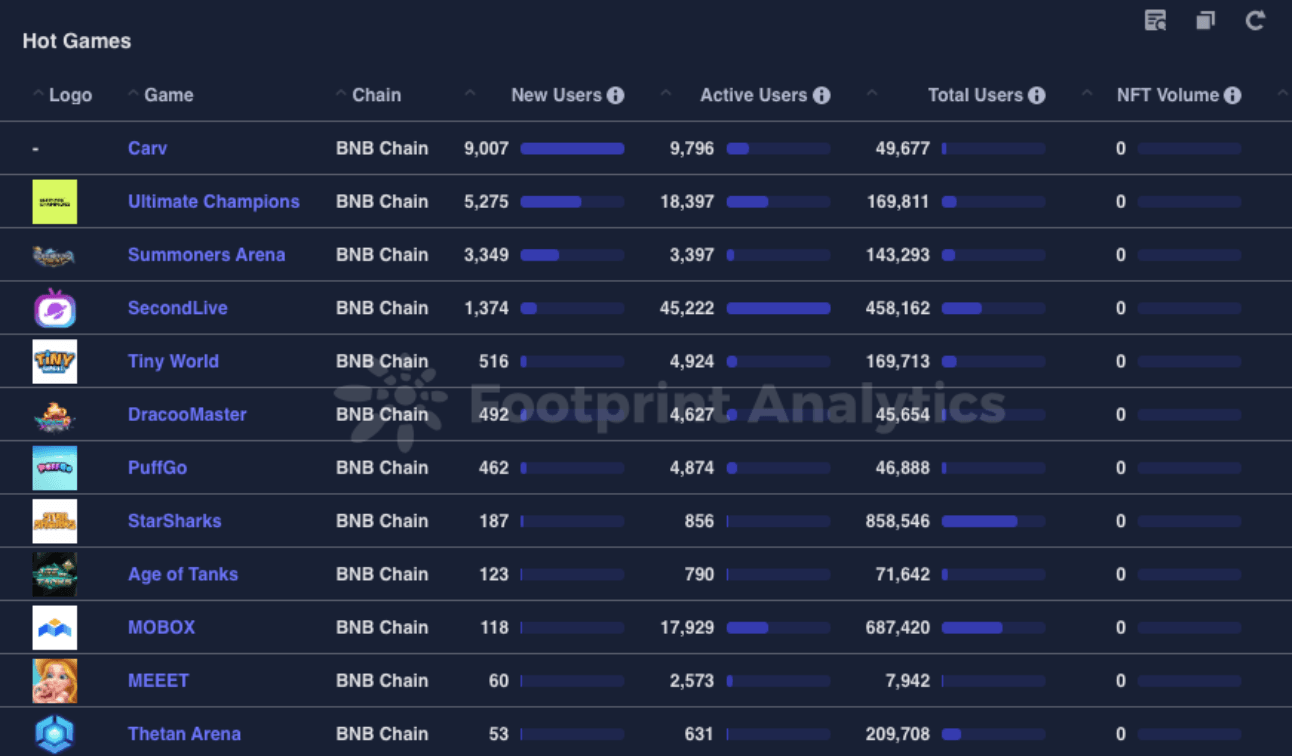
Task: Click the refresh icon in top-right corner
Action: pyautogui.click(x=1255, y=20)
